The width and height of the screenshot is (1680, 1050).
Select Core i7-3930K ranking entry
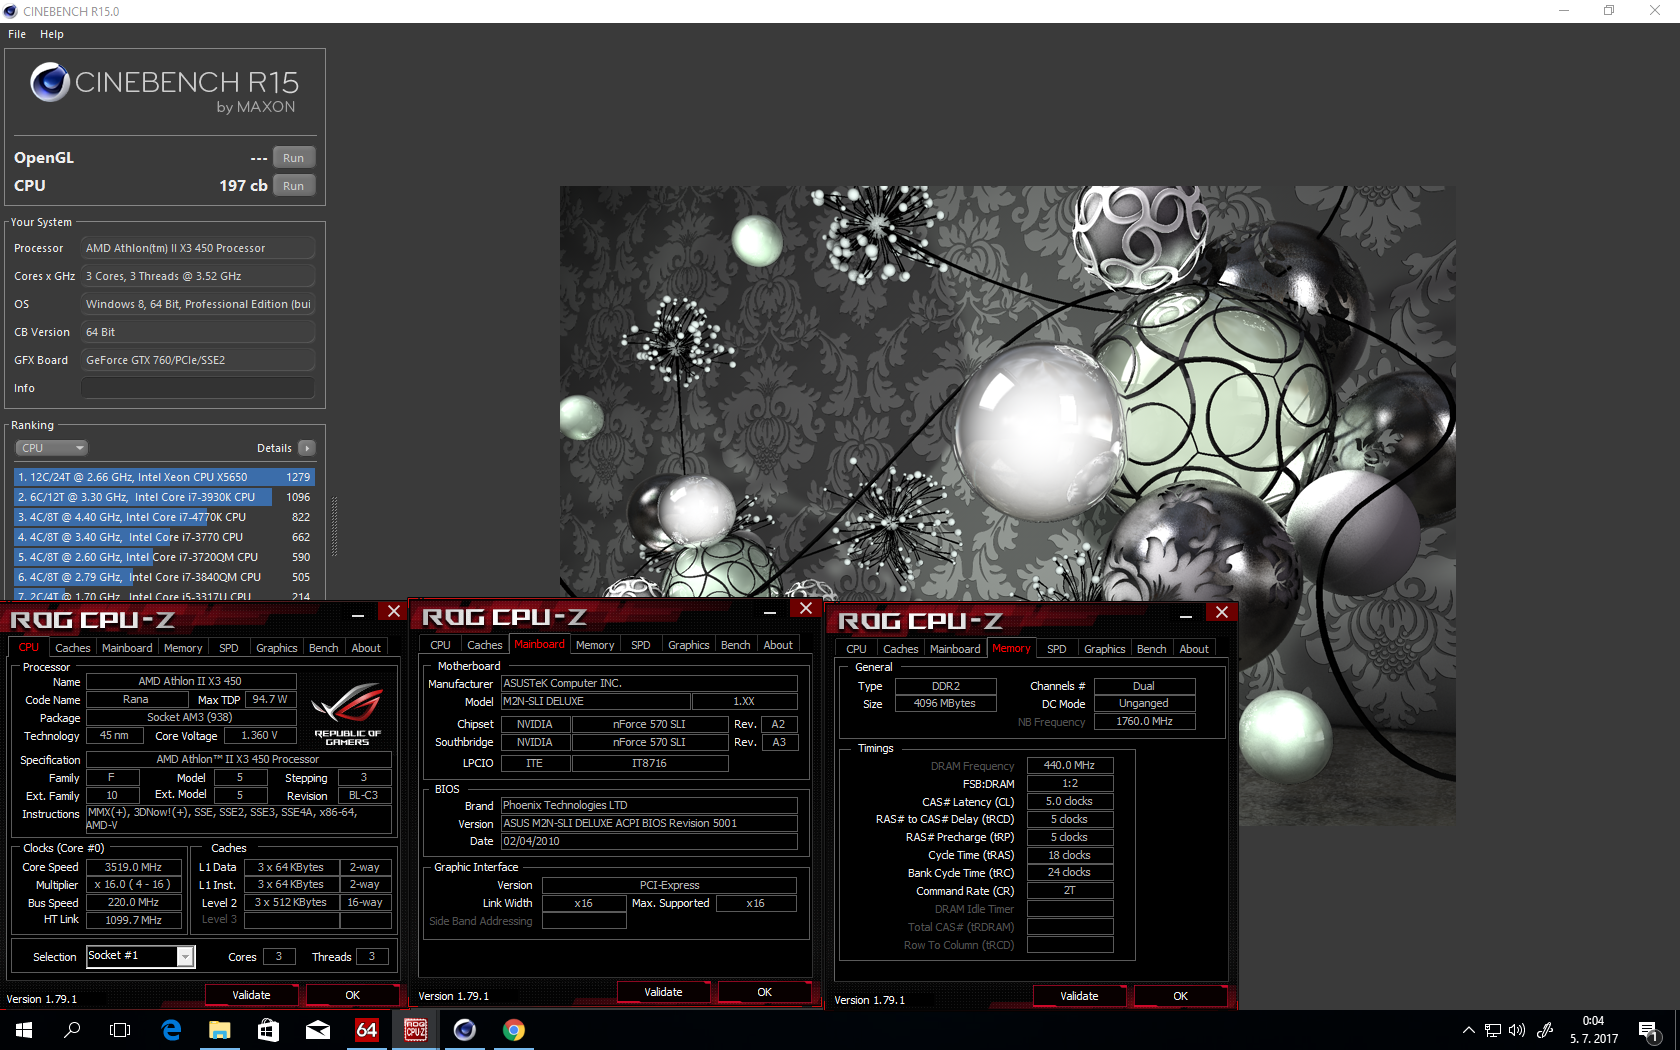164,497
